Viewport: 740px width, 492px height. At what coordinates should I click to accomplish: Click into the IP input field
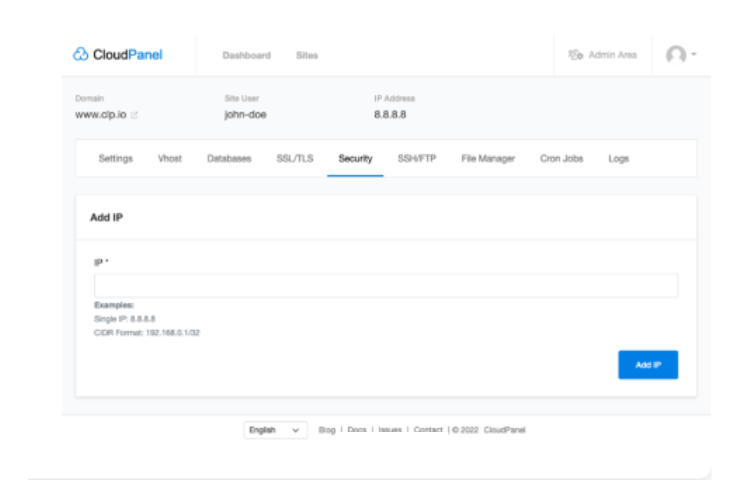[x=386, y=286]
